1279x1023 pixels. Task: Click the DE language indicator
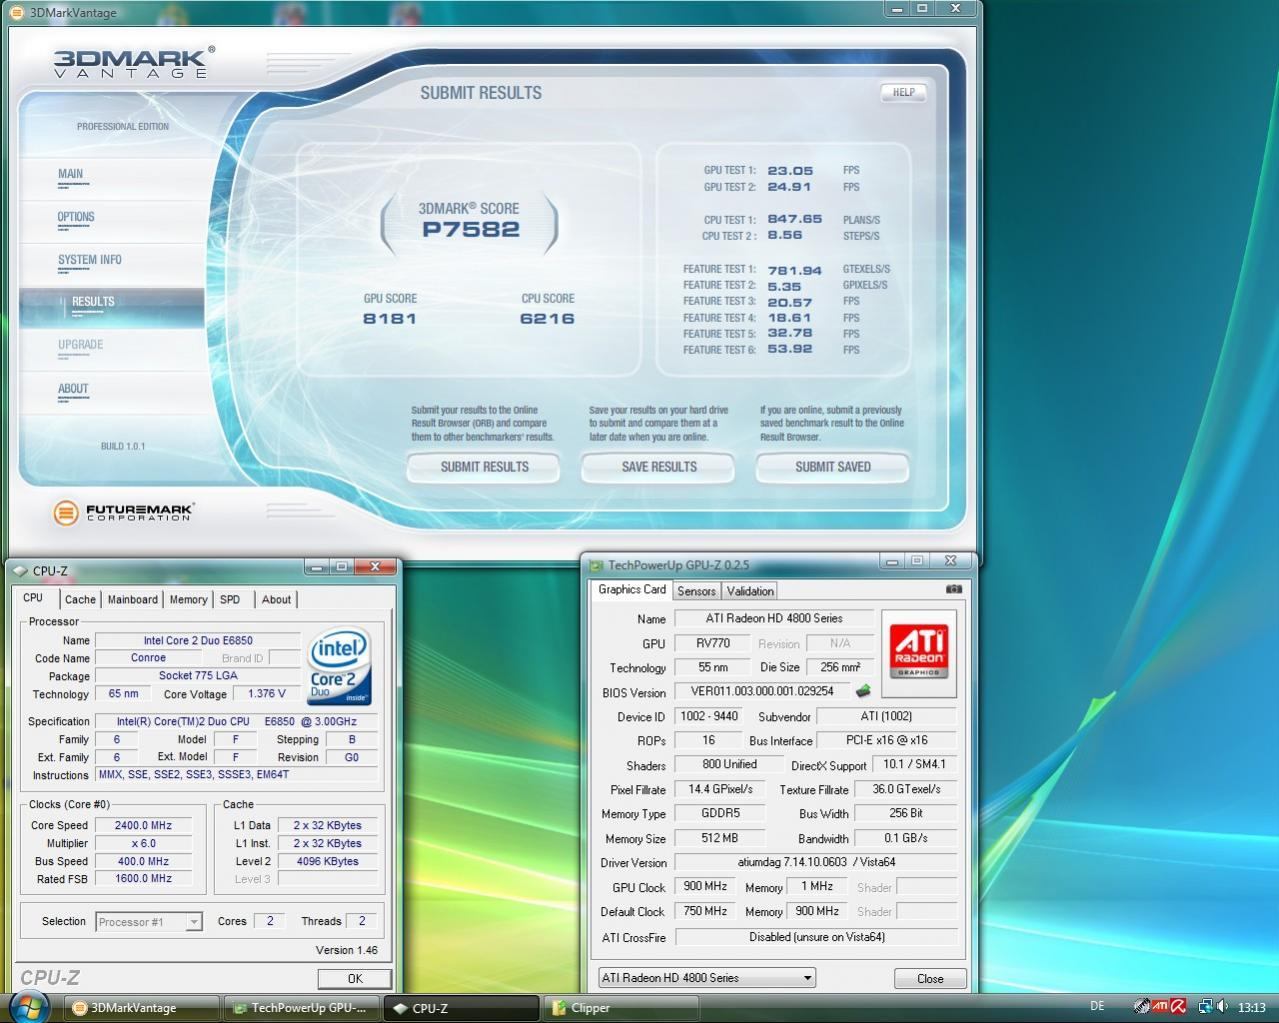pos(1098,1007)
